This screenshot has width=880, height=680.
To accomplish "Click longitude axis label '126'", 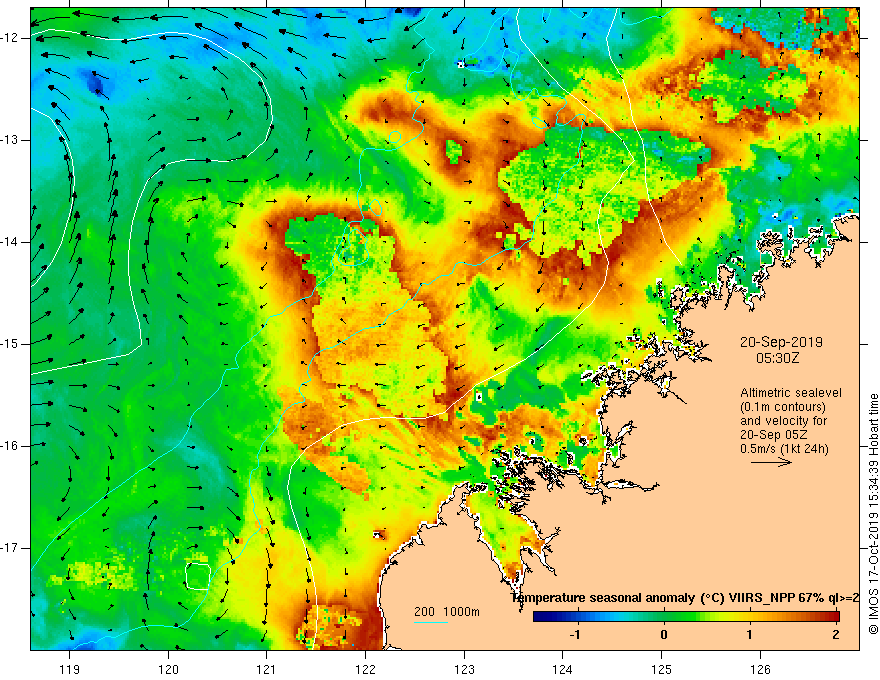I will click(x=760, y=669).
